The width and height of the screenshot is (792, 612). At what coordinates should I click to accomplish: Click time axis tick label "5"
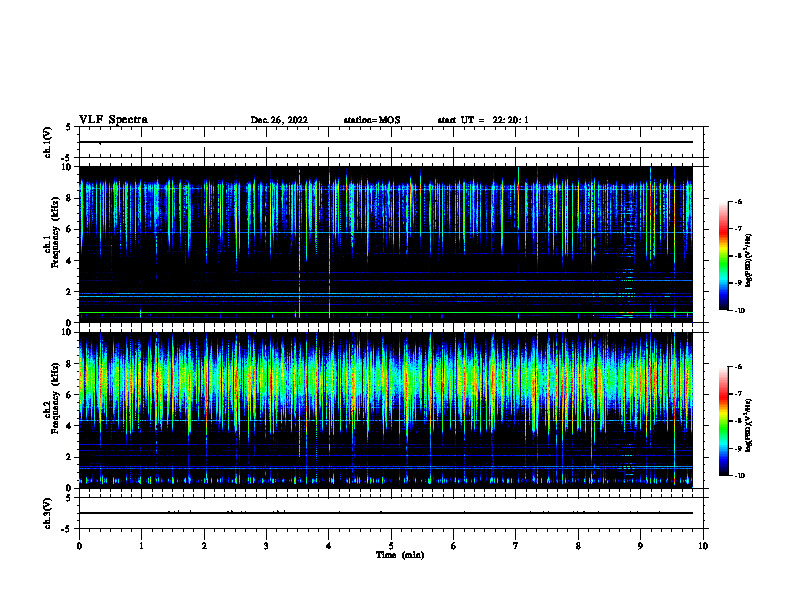(391, 546)
